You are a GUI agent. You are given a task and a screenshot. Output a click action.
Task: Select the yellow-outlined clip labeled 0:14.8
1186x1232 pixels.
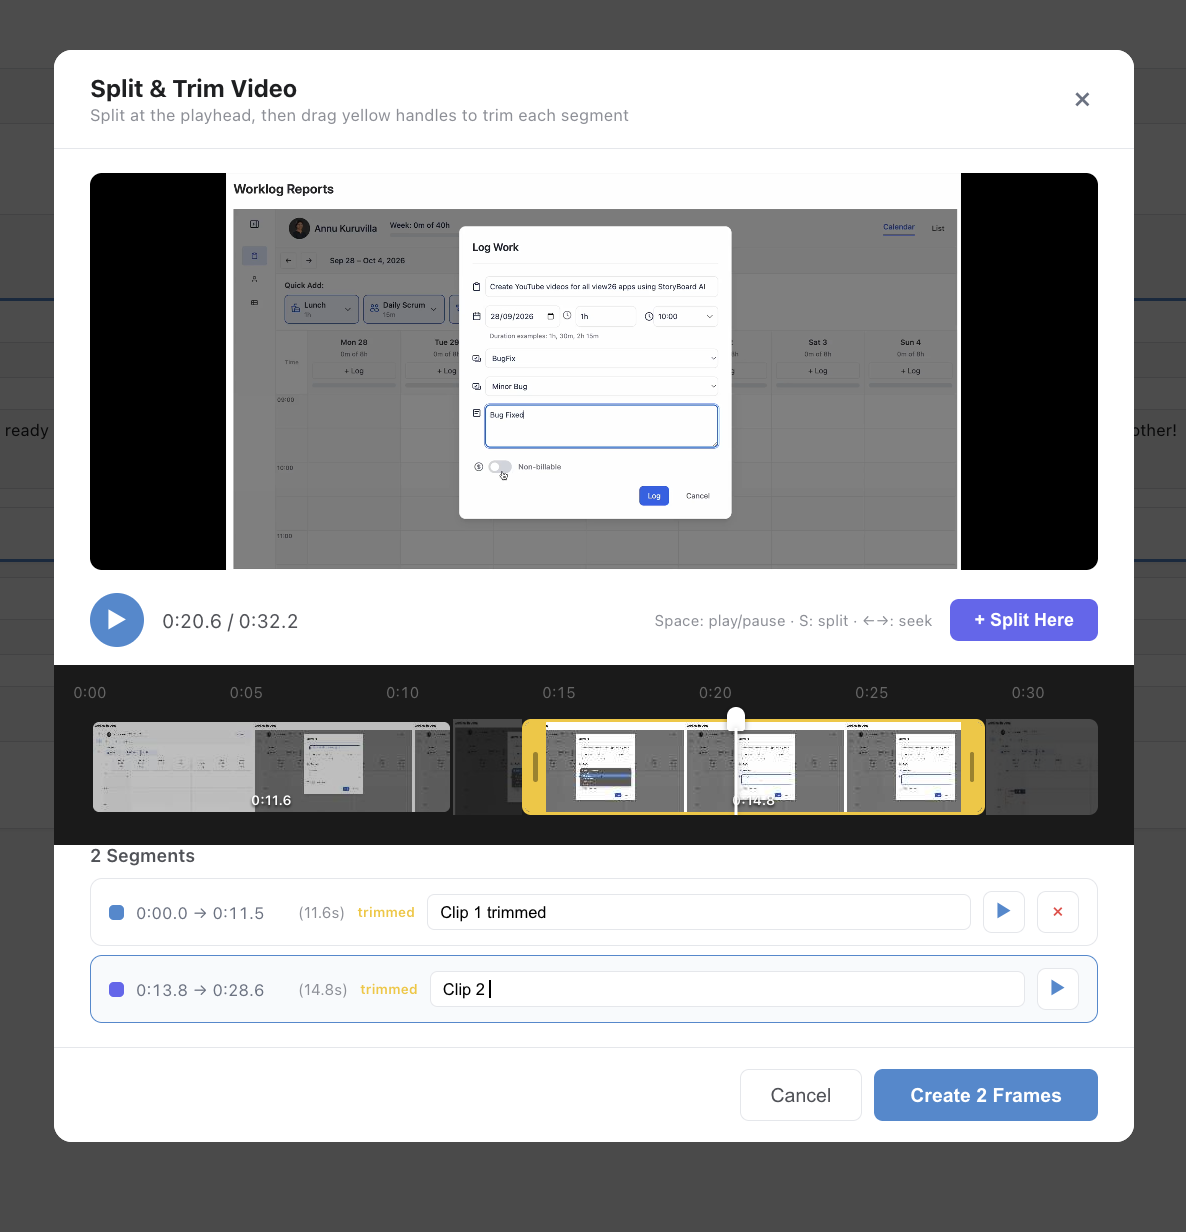[x=753, y=767]
